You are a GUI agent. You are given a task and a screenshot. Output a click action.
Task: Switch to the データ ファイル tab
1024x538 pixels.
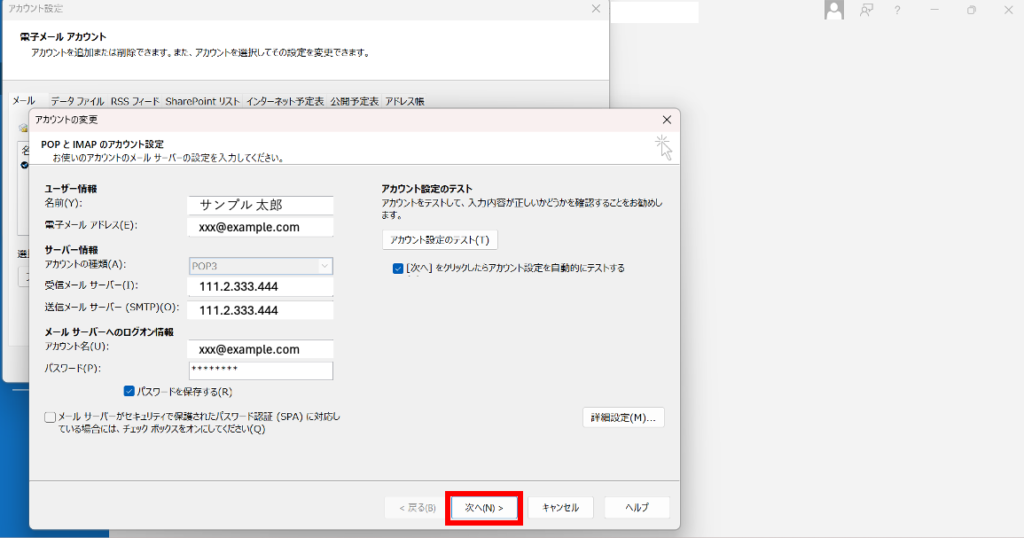point(77,101)
